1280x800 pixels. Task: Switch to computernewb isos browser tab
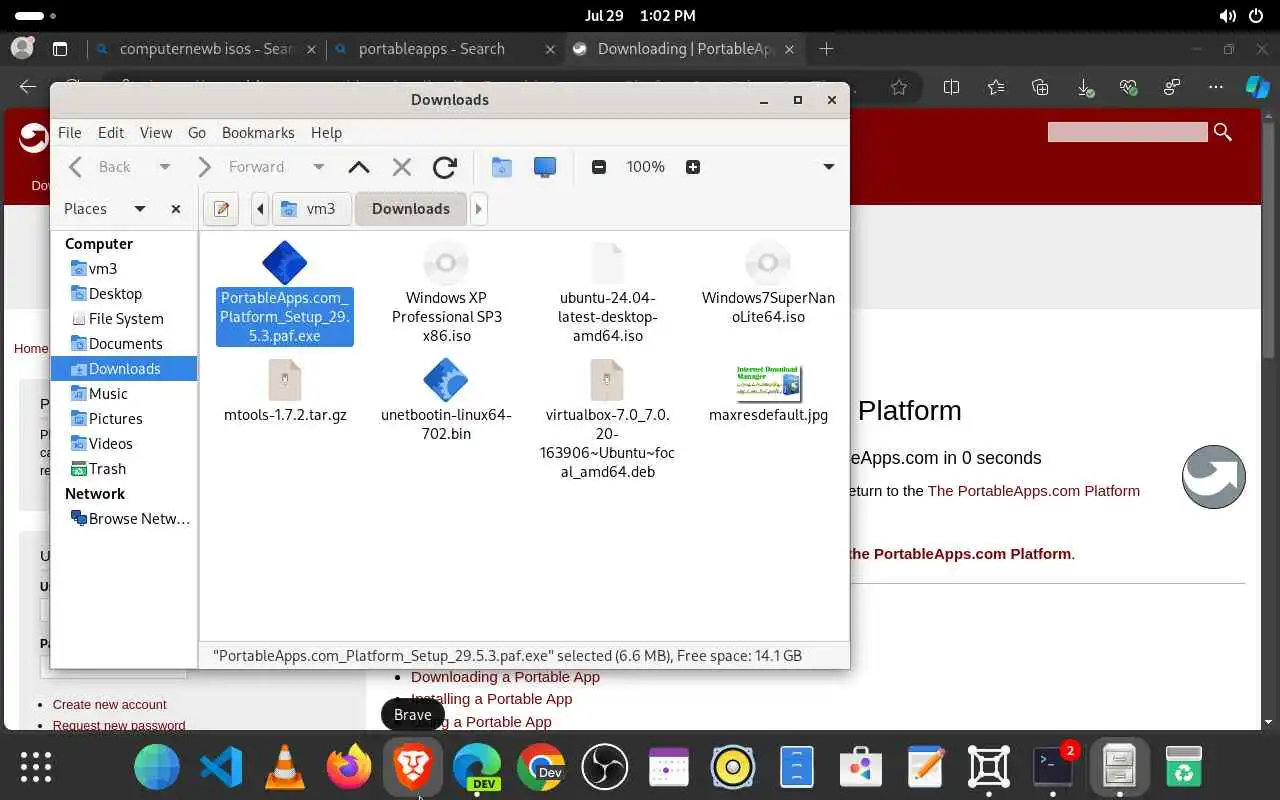(205, 49)
